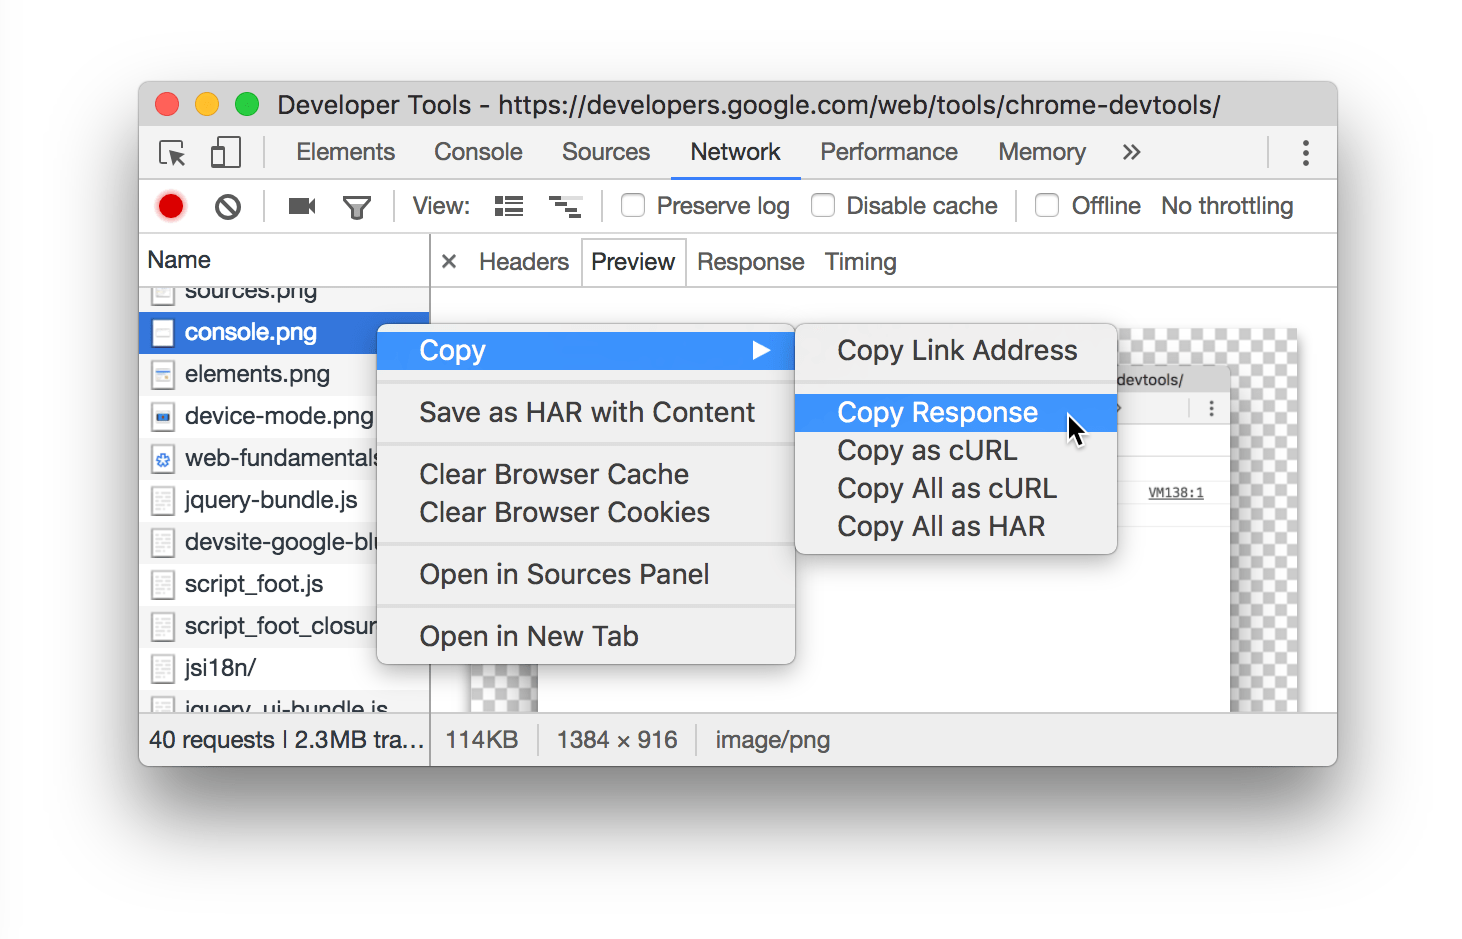This screenshot has width=1462, height=939.
Task: Open the hidden panels chevron menu
Action: tap(1131, 152)
